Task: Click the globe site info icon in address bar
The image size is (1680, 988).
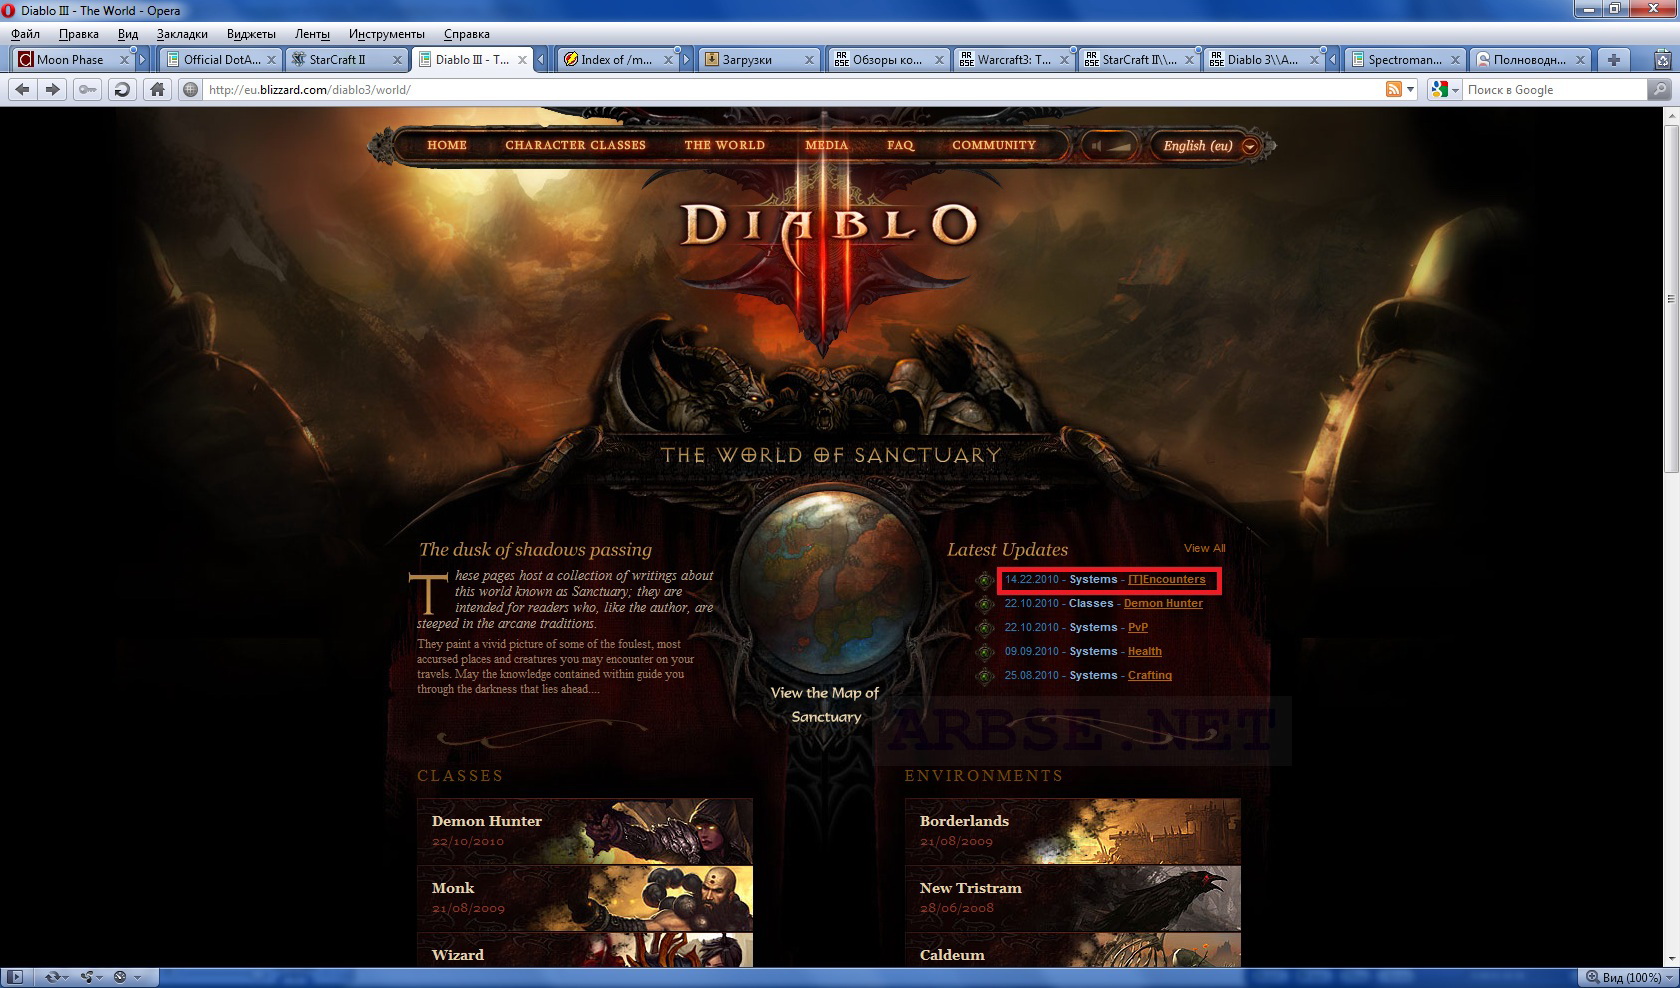Action: pyautogui.click(x=191, y=89)
